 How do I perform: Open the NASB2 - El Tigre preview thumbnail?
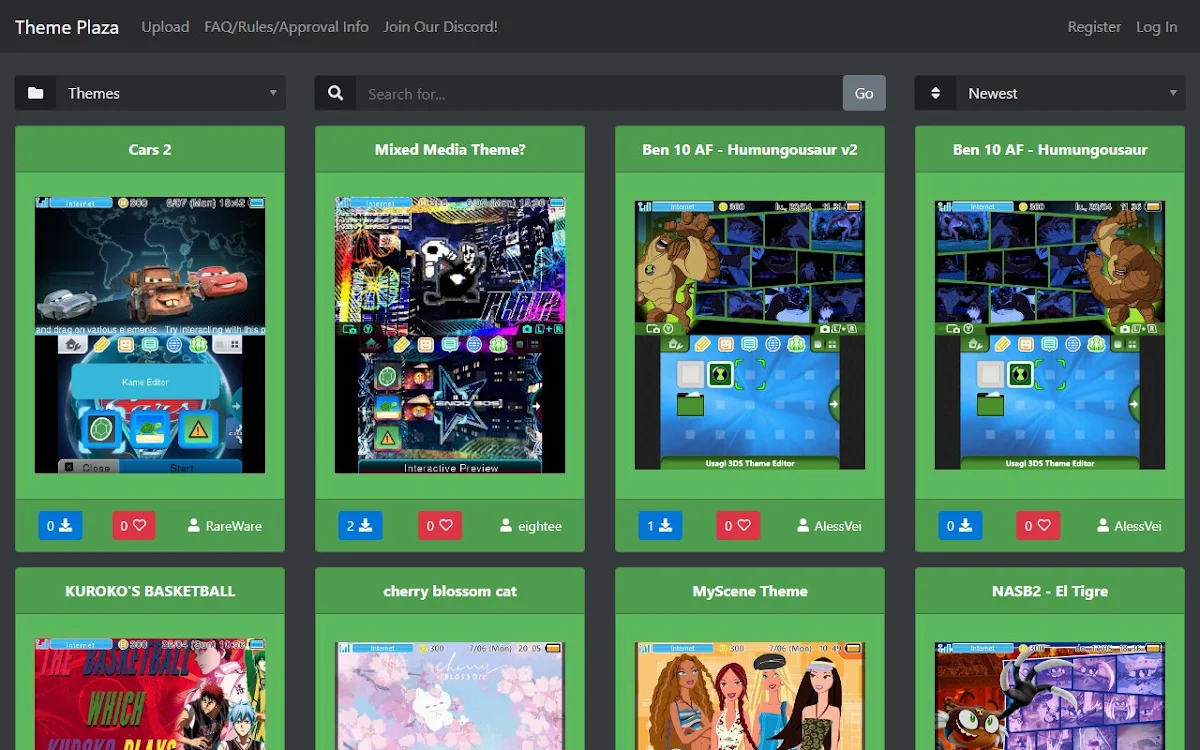1050,695
